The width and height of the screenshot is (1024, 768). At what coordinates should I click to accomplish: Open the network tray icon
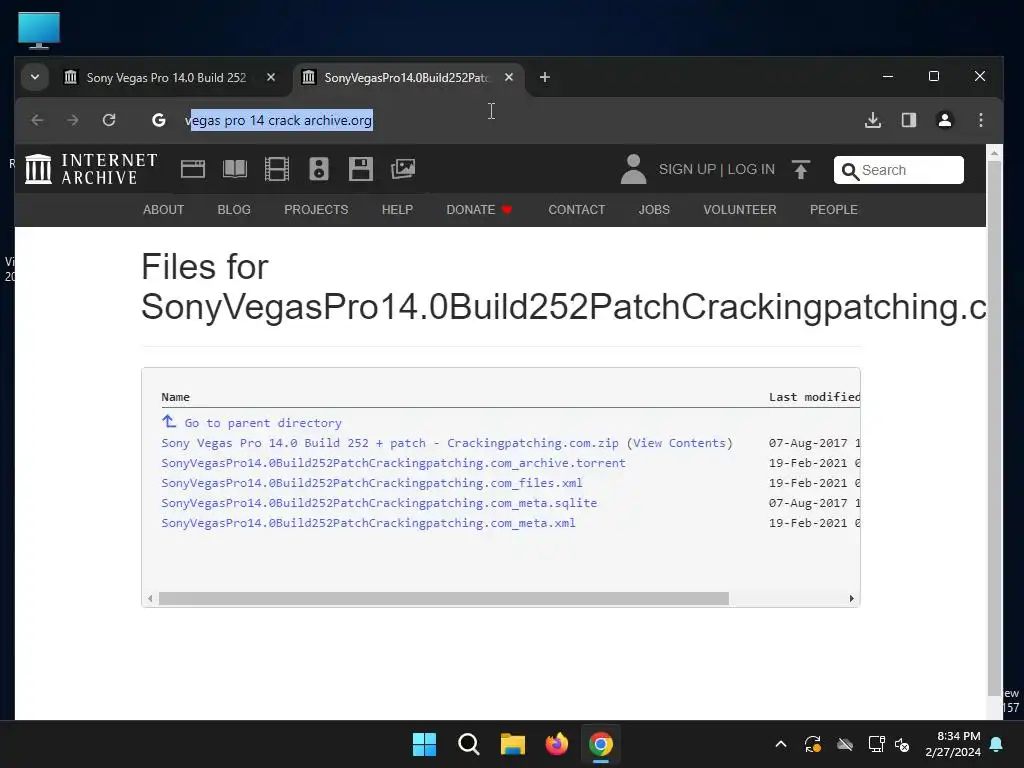[x=876, y=744]
